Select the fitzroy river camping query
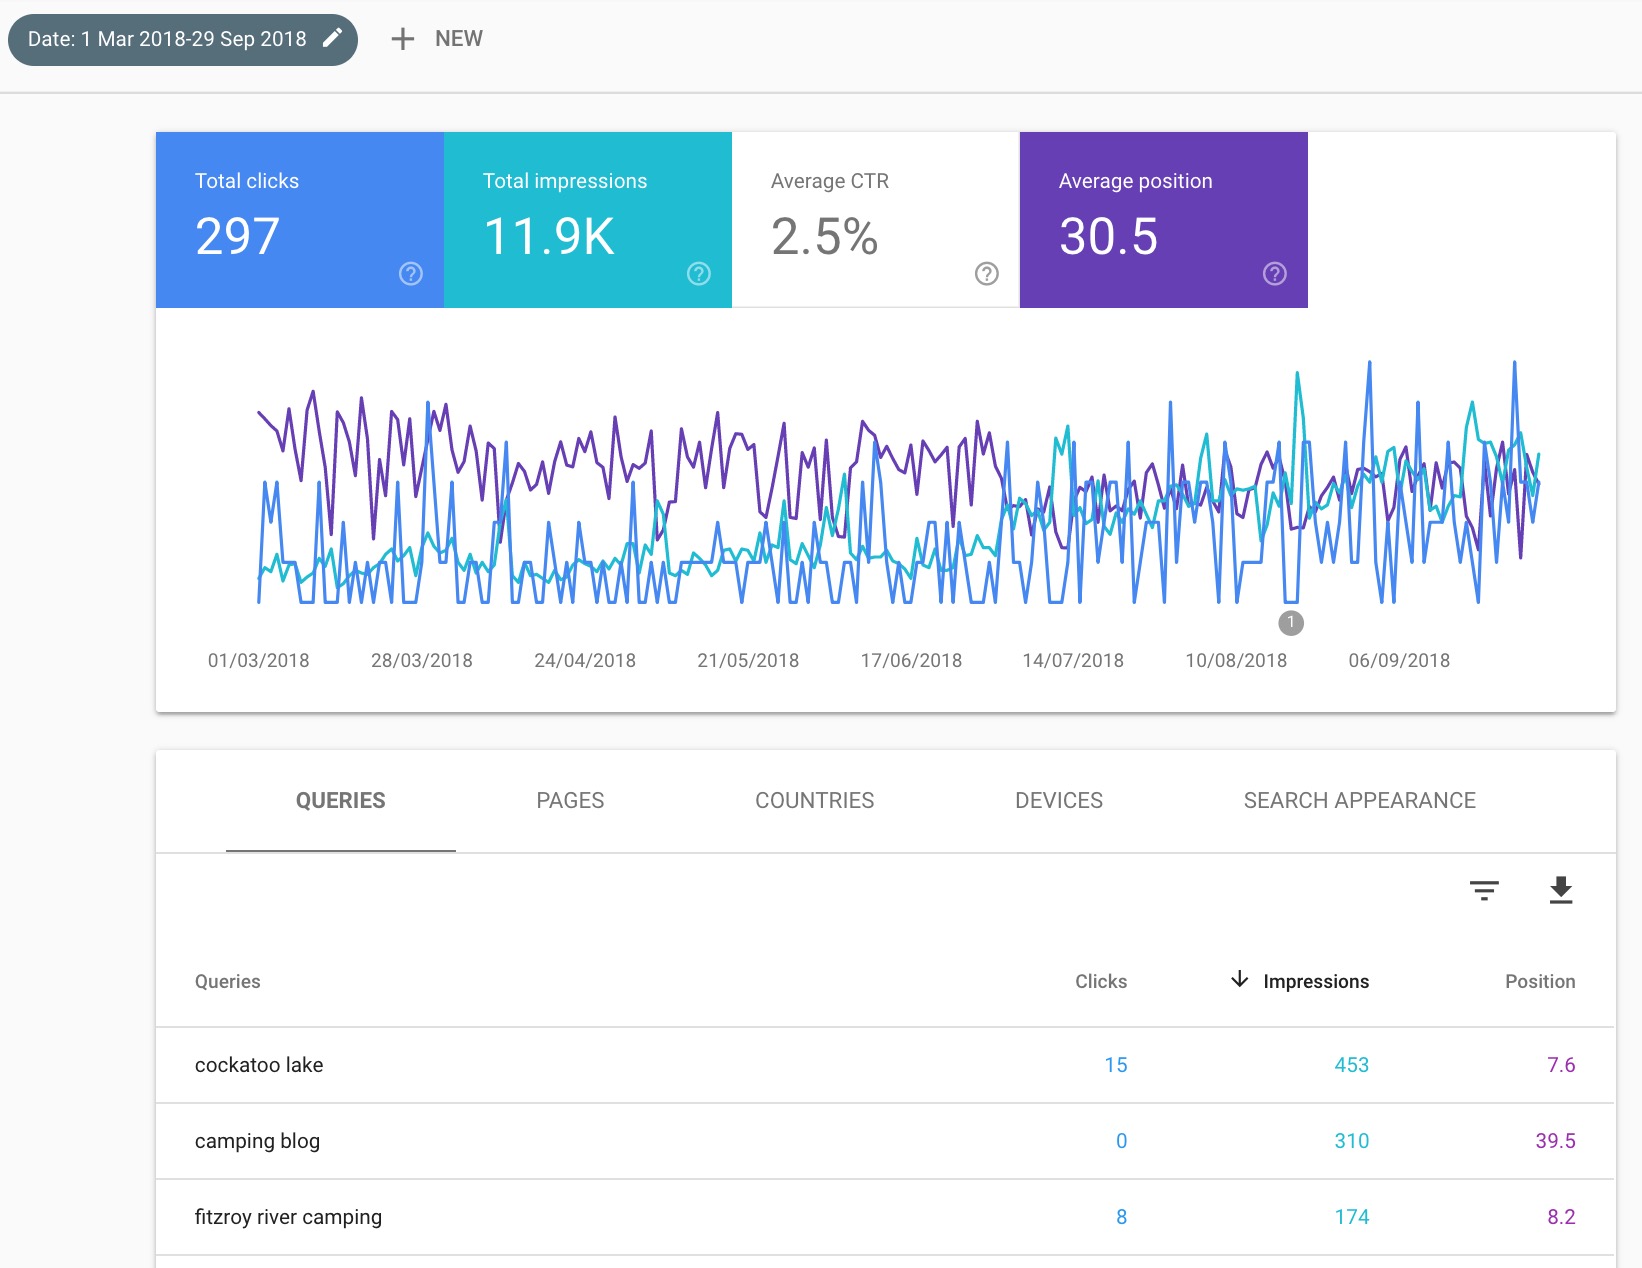 [x=288, y=1217]
